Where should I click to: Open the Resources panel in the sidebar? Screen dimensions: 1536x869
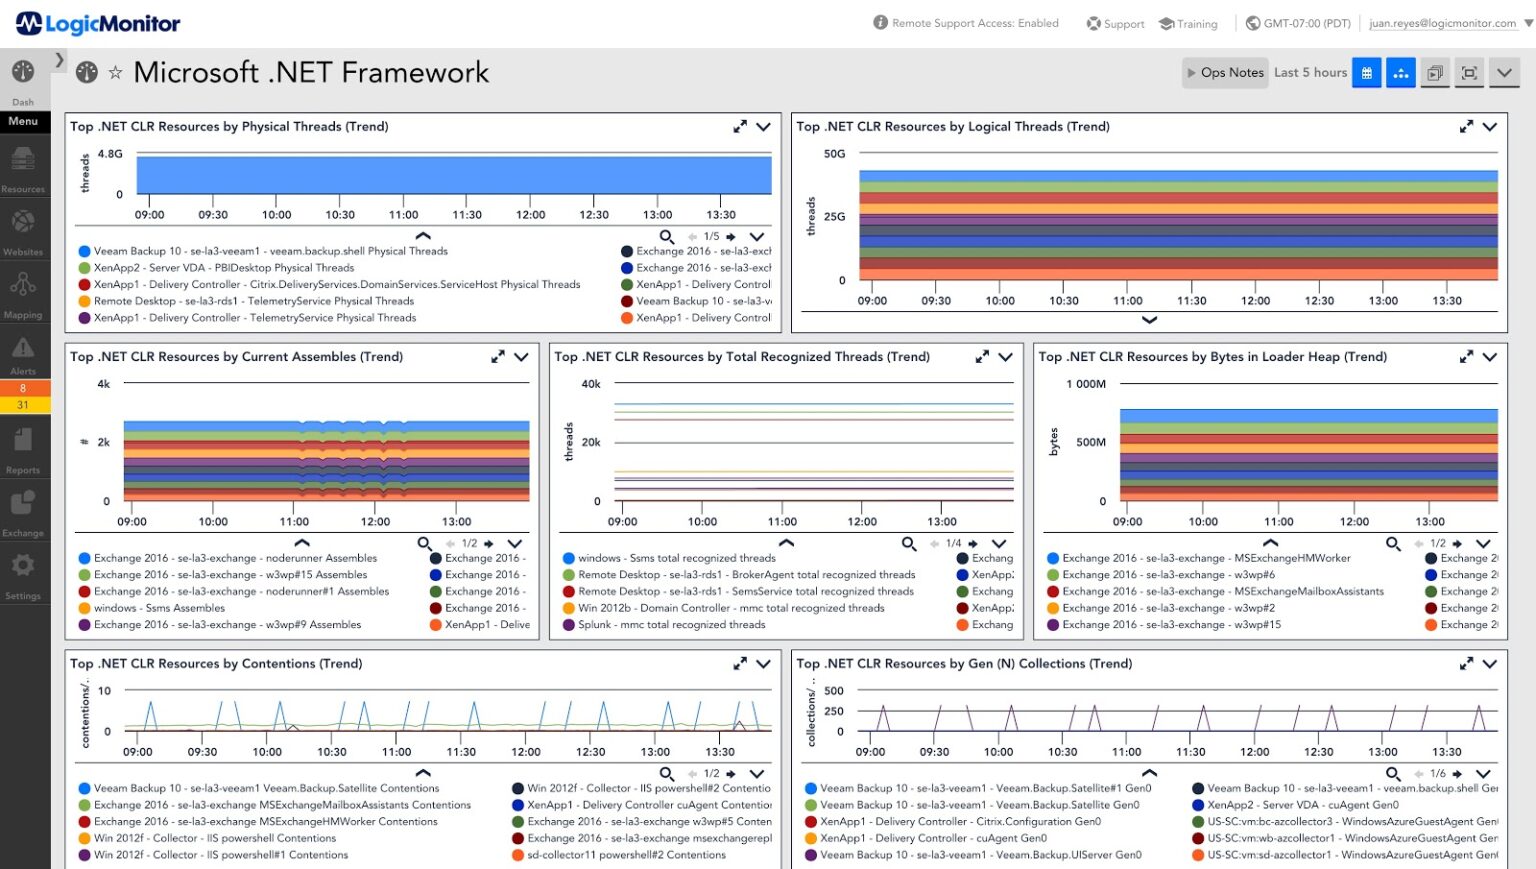22,160
